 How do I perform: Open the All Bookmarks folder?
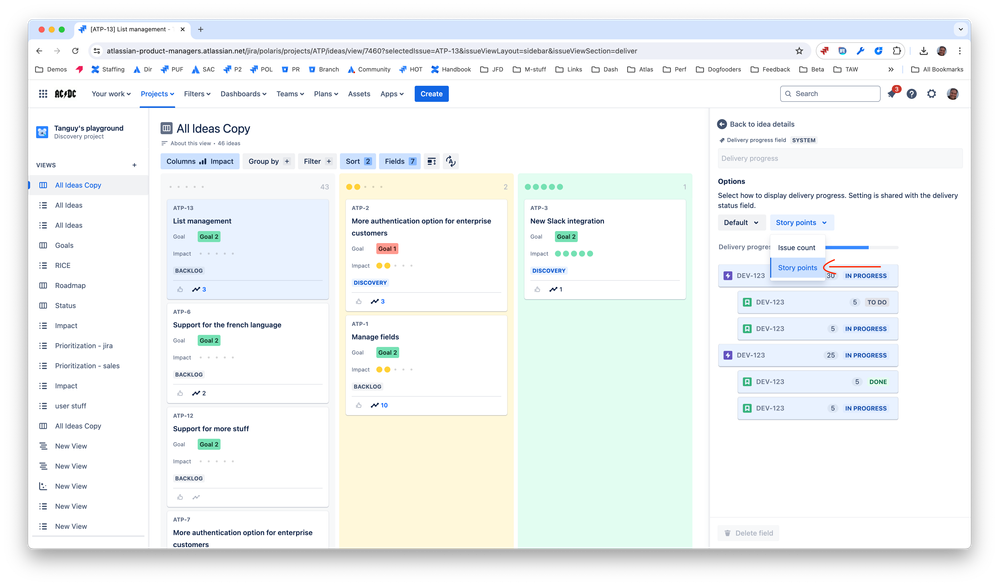pyautogui.click(x=937, y=69)
